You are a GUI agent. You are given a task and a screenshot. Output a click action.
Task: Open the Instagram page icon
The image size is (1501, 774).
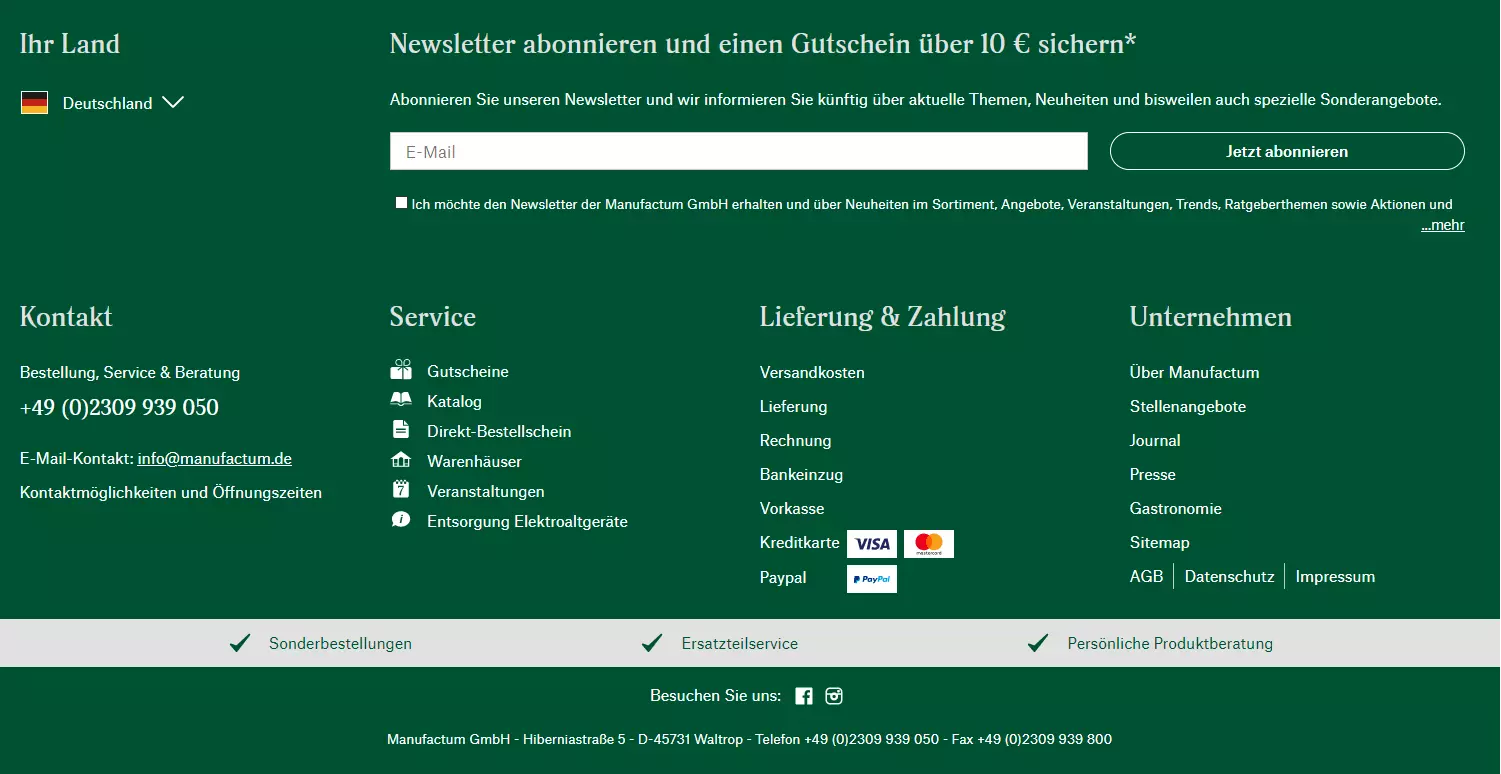click(834, 696)
